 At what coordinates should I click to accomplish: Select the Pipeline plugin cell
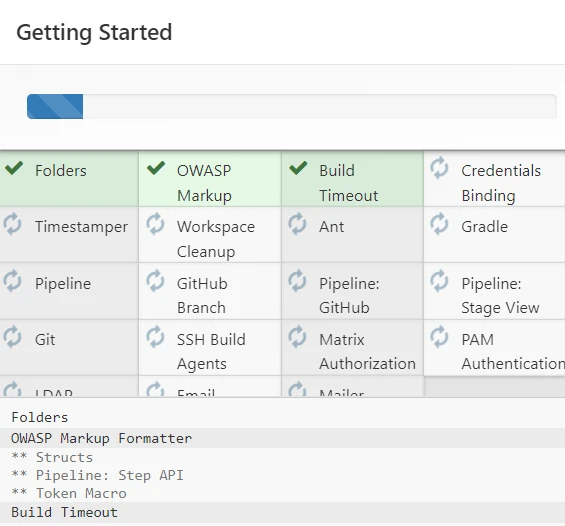[69, 291]
